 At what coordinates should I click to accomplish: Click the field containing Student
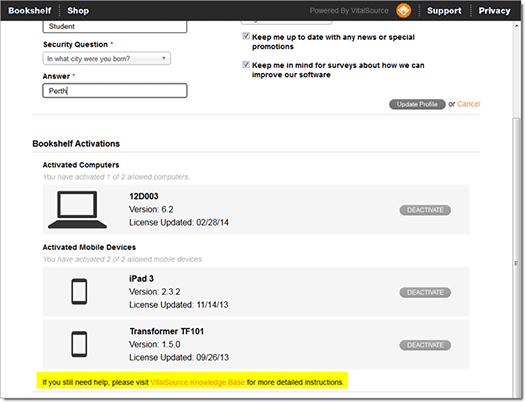pos(115,27)
